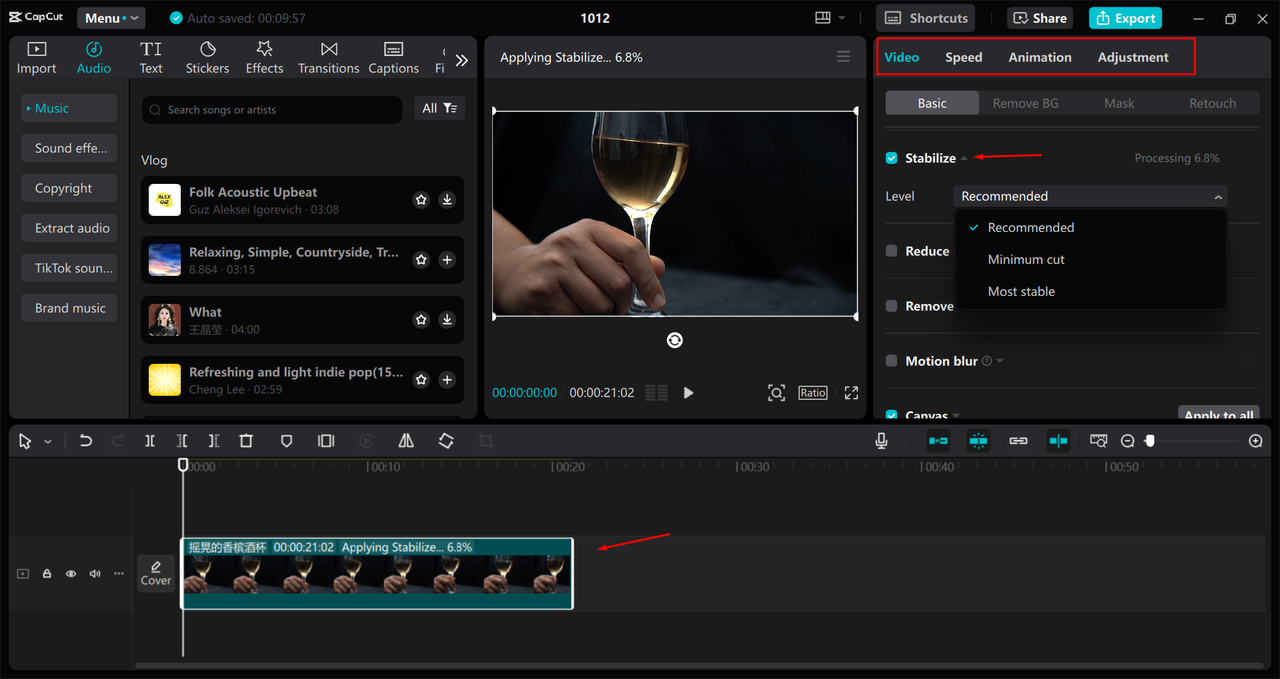Screen dimensions: 1280x679
Task: Open the Stickers panel
Action: [x=207, y=58]
